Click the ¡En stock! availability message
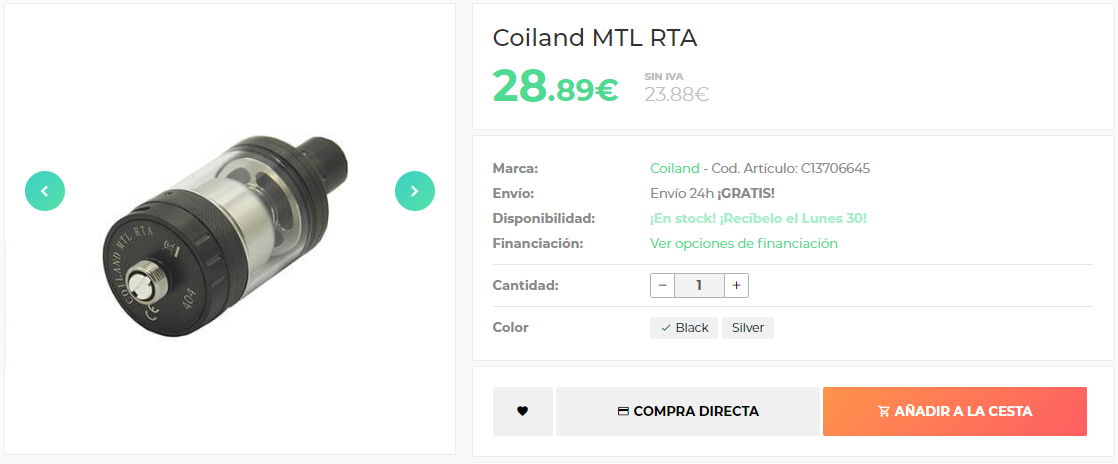The image size is (1118, 464). click(758, 218)
